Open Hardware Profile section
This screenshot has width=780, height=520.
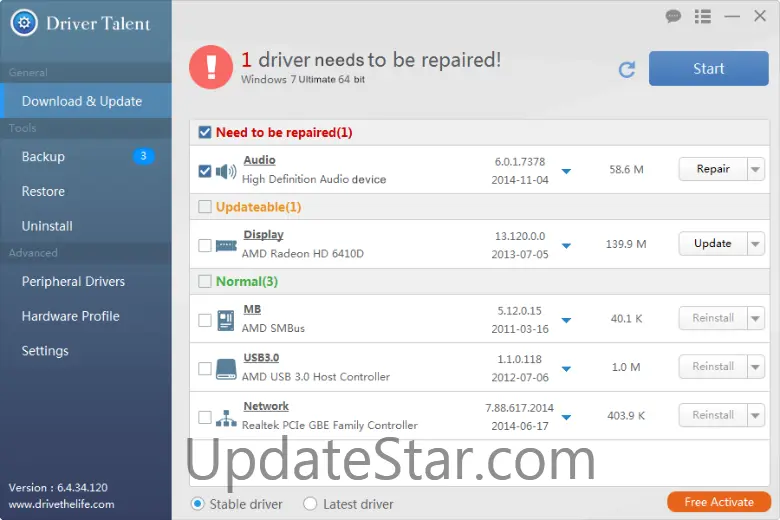point(86,316)
